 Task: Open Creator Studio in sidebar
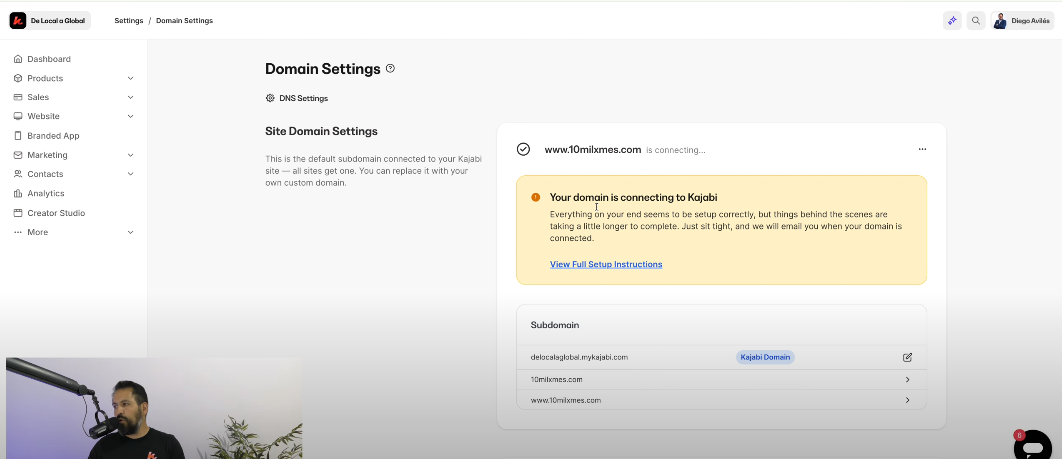56,213
